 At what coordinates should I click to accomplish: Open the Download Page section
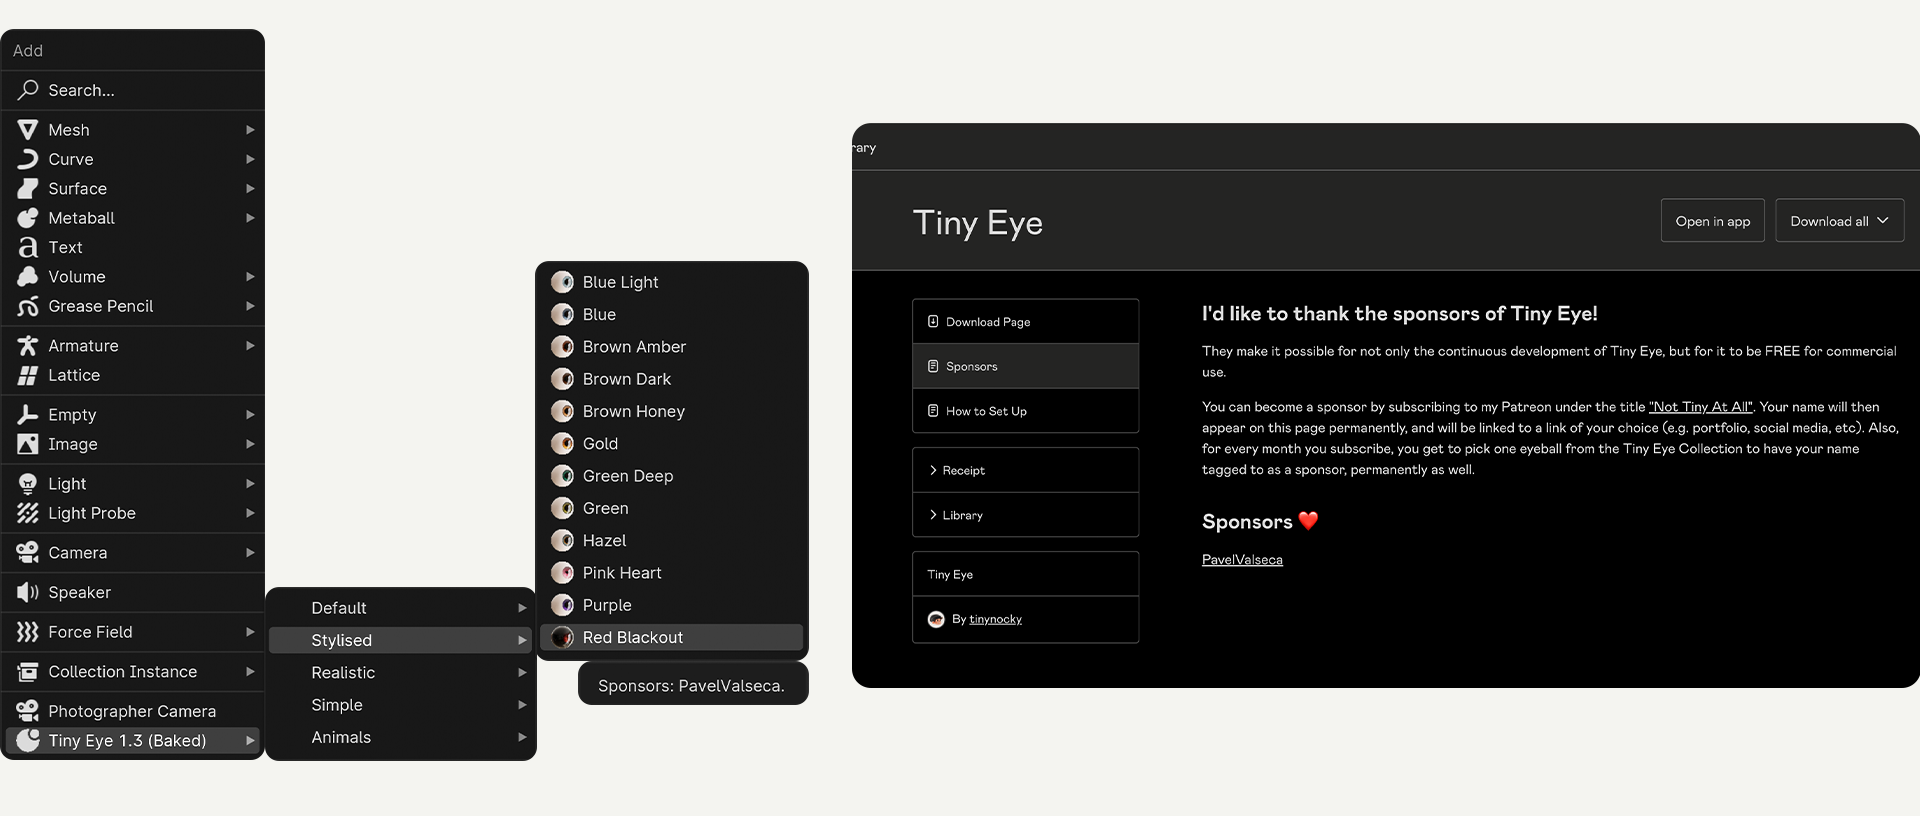[x=1026, y=322]
